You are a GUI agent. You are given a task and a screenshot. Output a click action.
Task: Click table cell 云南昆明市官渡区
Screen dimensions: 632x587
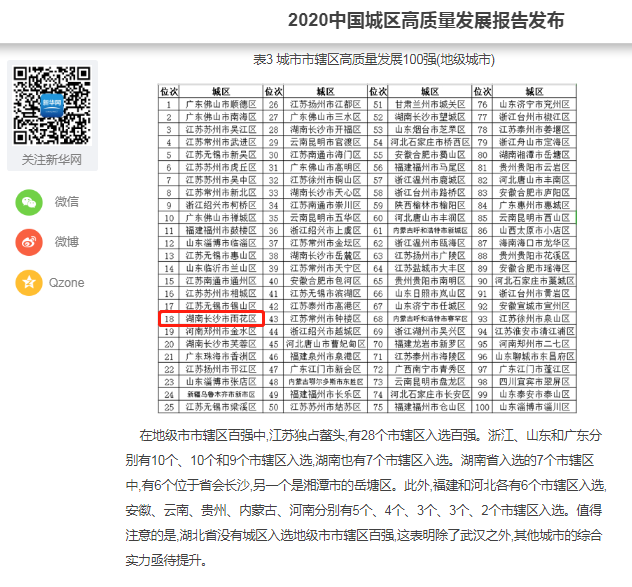pos(325,142)
